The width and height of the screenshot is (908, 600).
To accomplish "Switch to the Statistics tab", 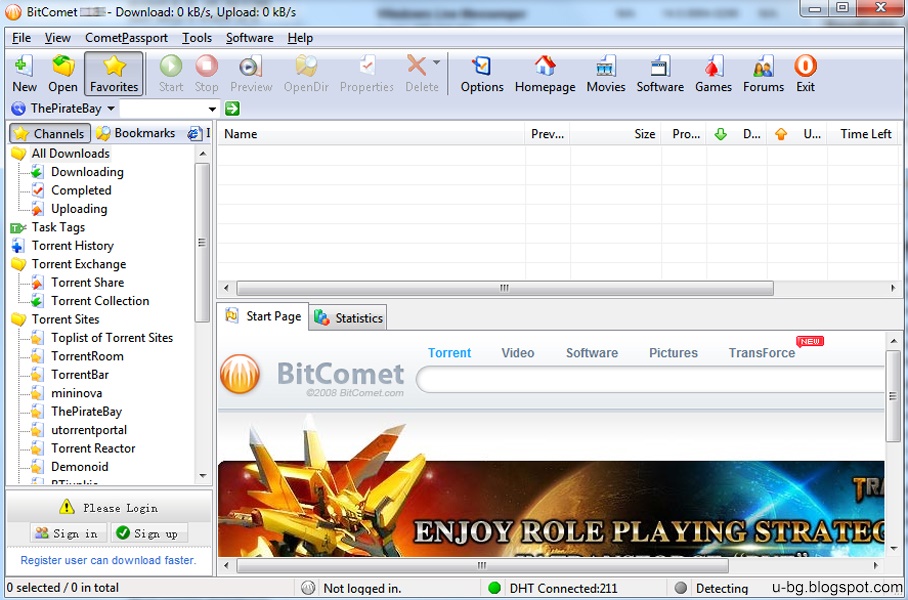I will pos(348,318).
